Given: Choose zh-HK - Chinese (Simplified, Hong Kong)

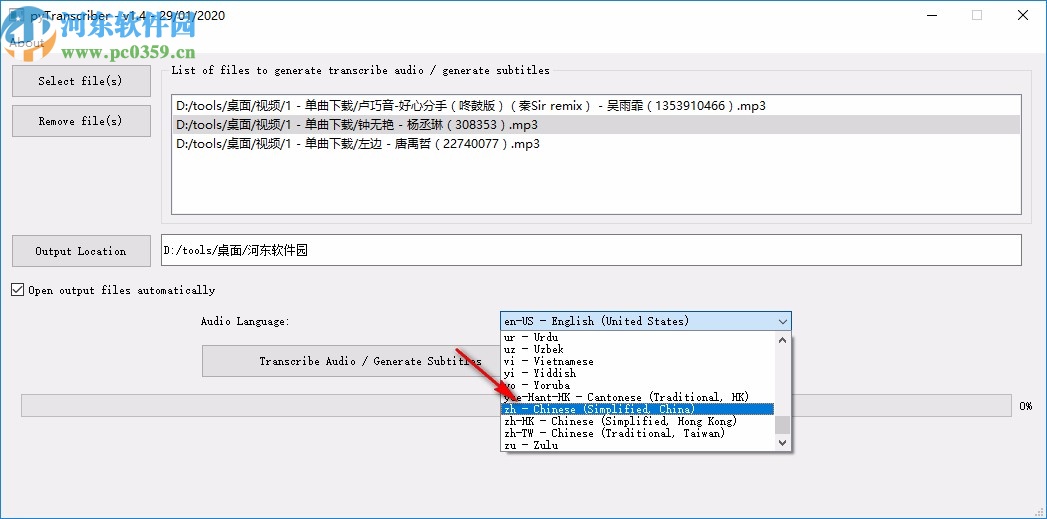Looking at the screenshot, I should 638,421.
